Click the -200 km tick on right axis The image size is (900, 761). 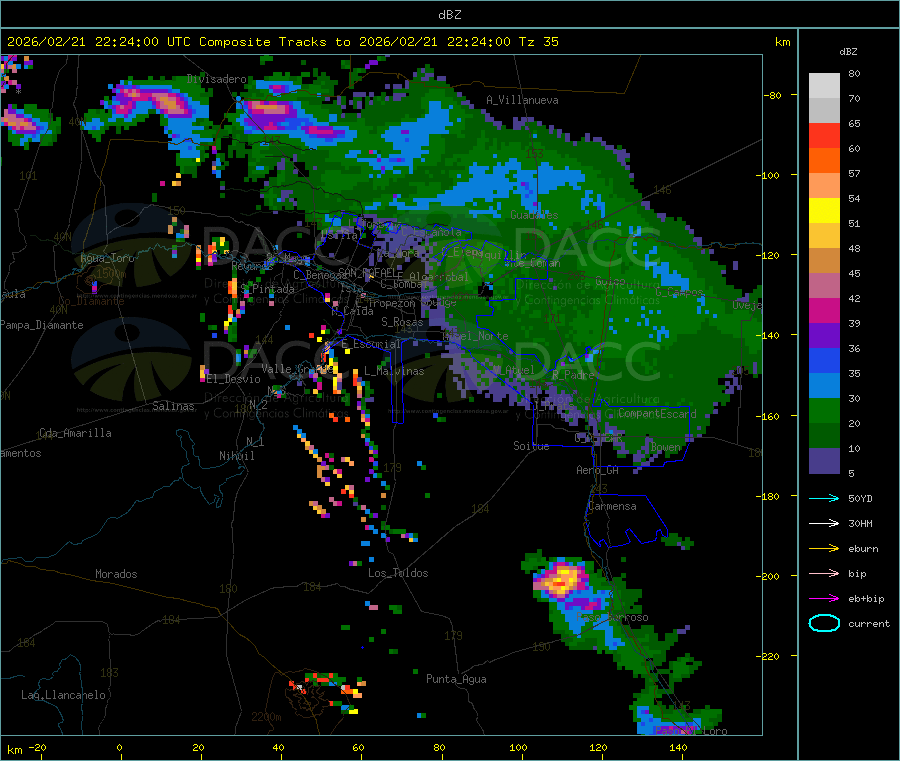pyautogui.click(x=771, y=576)
